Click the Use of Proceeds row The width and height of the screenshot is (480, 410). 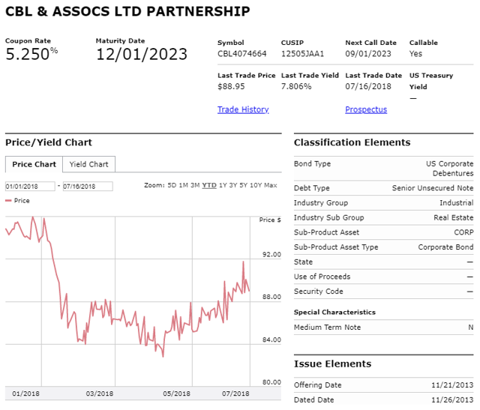pyautogui.click(x=384, y=277)
